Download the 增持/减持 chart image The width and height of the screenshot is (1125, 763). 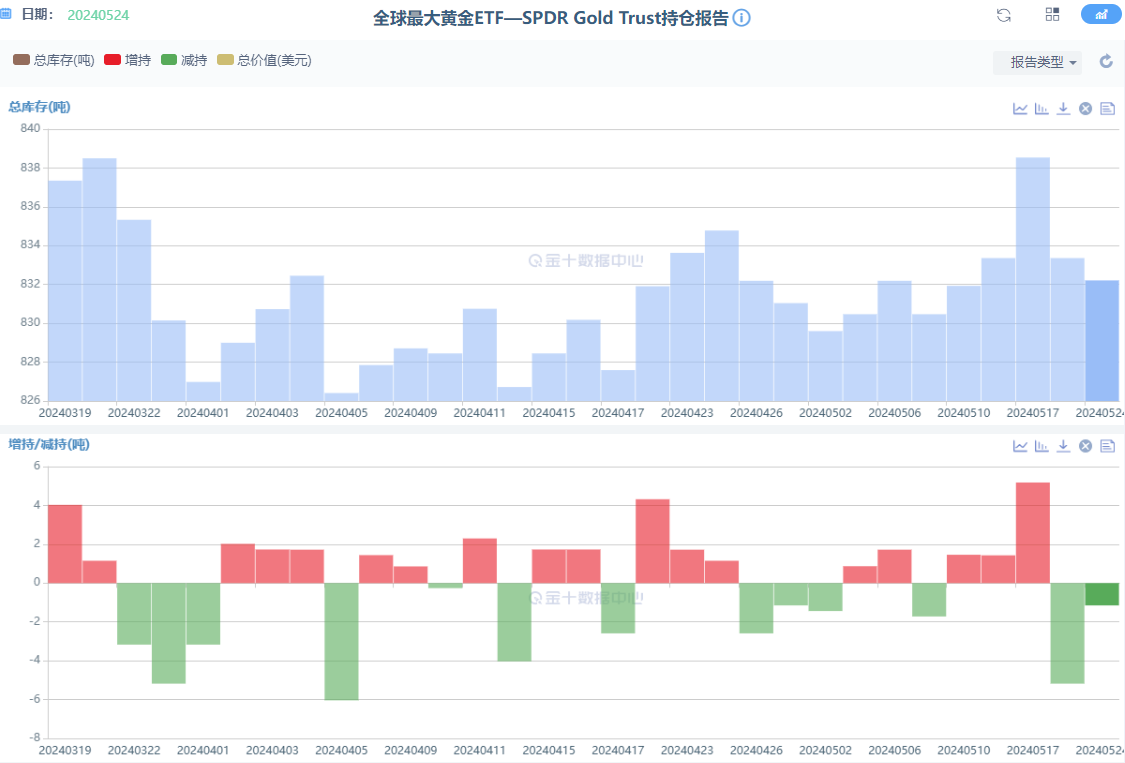coord(1063,446)
